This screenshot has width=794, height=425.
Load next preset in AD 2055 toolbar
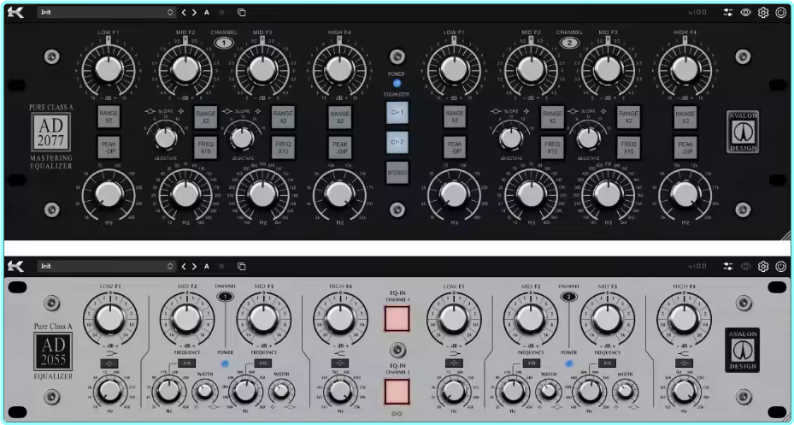coord(194,266)
